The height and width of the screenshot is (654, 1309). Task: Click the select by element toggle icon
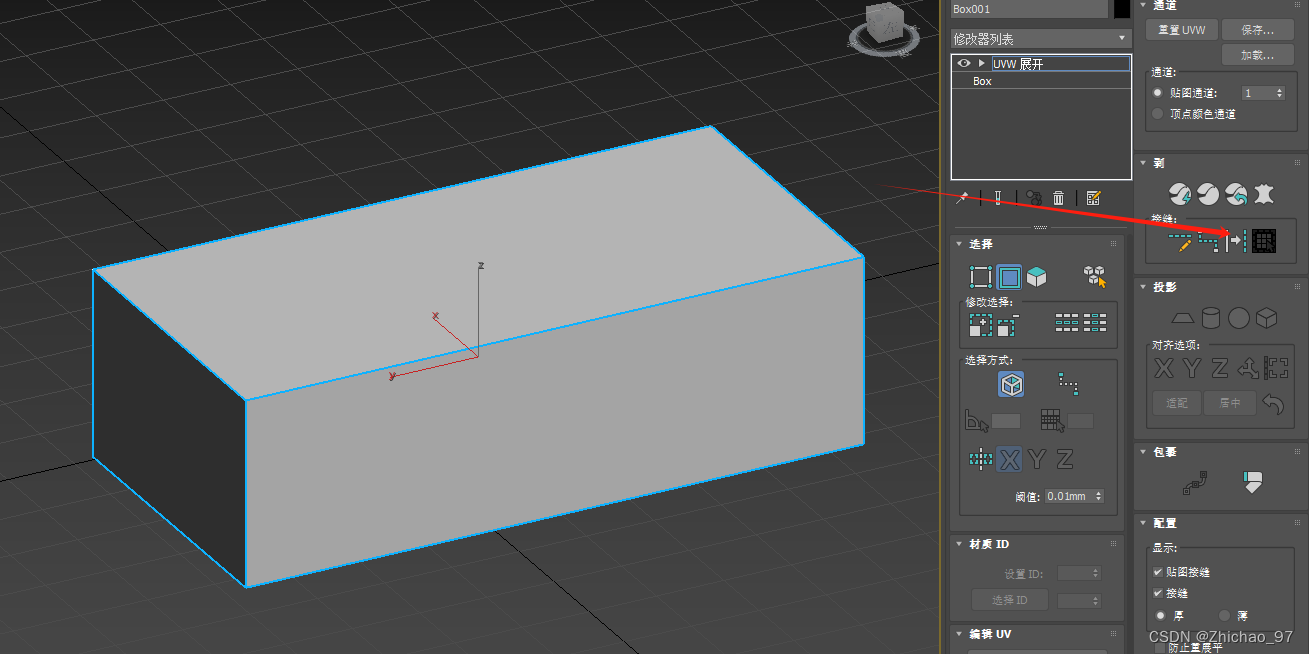(x=1095, y=277)
